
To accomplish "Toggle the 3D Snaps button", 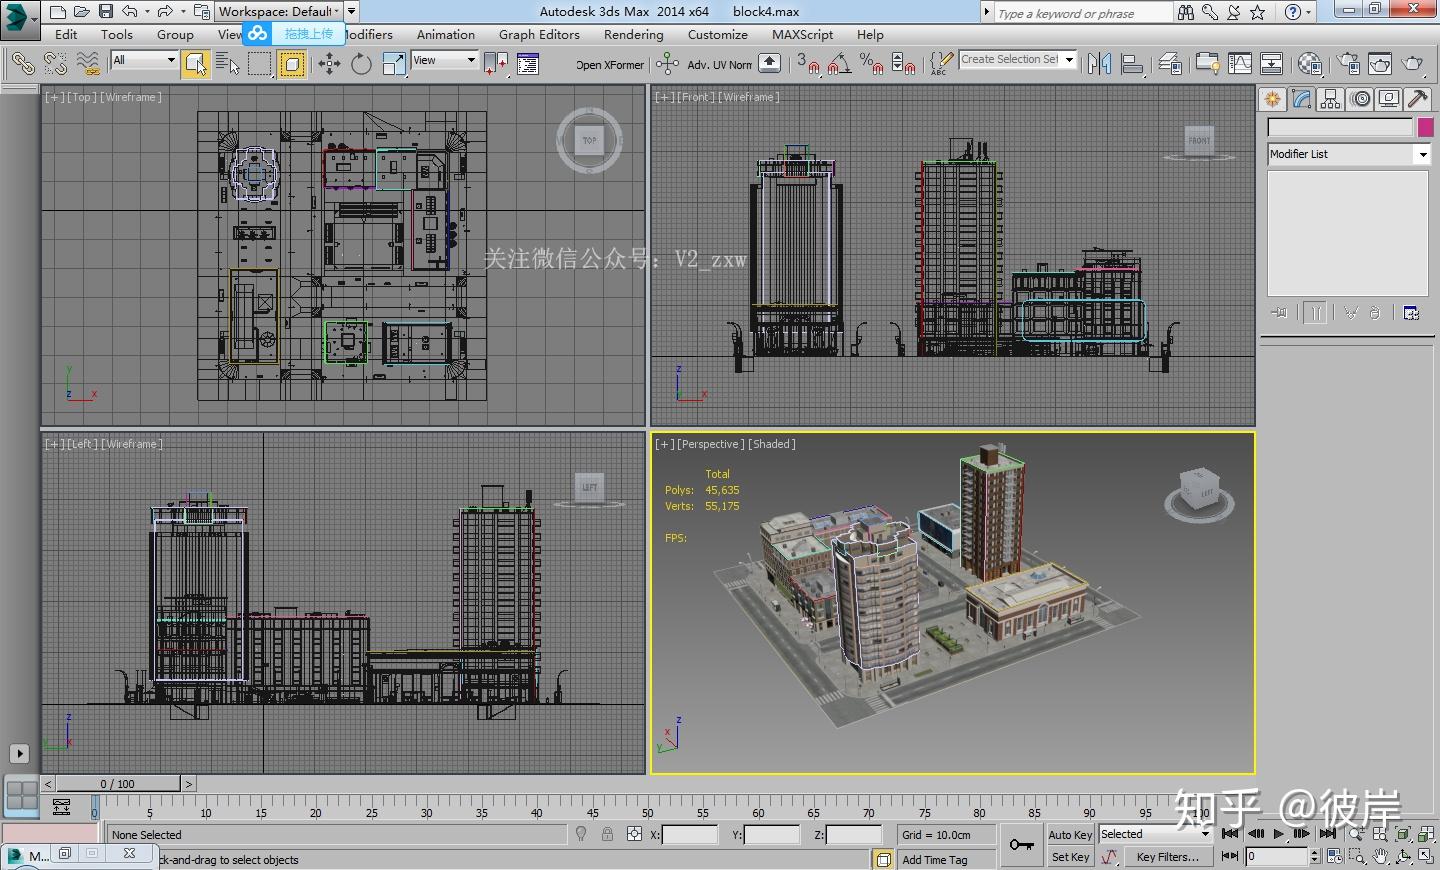I will coord(808,64).
